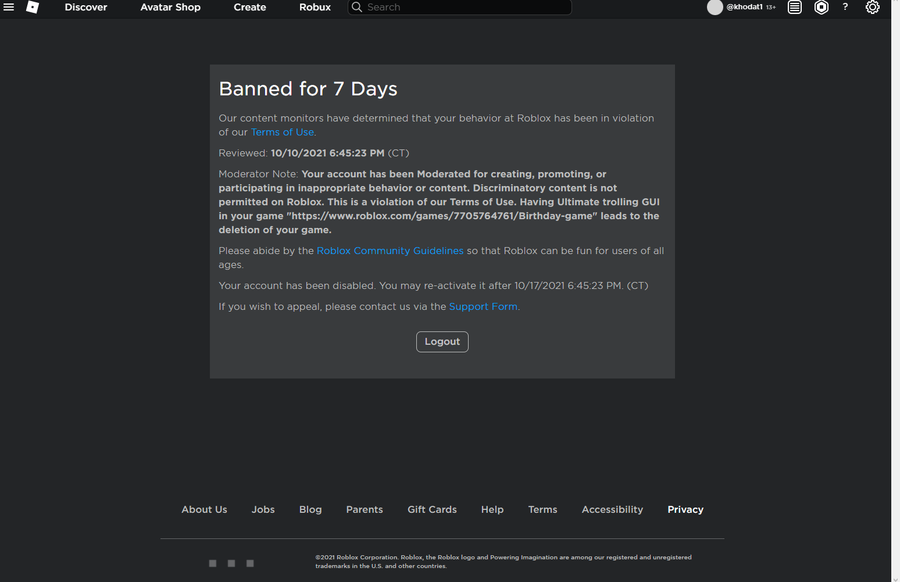Click the question mark help icon
The height and width of the screenshot is (582, 900).
click(845, 7)
